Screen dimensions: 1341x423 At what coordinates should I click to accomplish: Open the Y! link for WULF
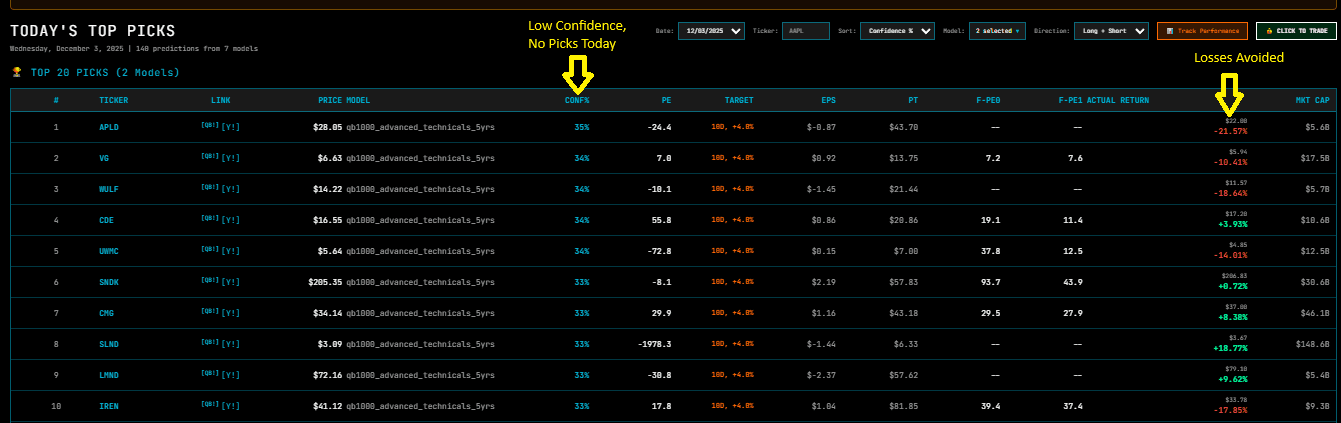click(230, 189)
